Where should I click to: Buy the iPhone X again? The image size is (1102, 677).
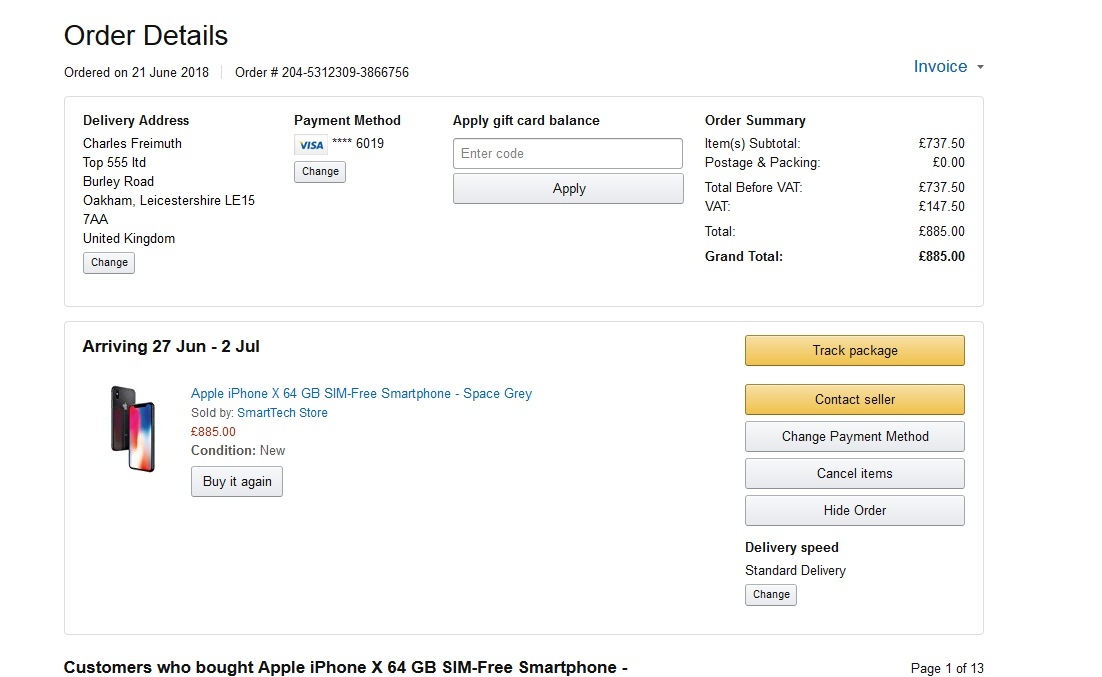pos(237,482)
